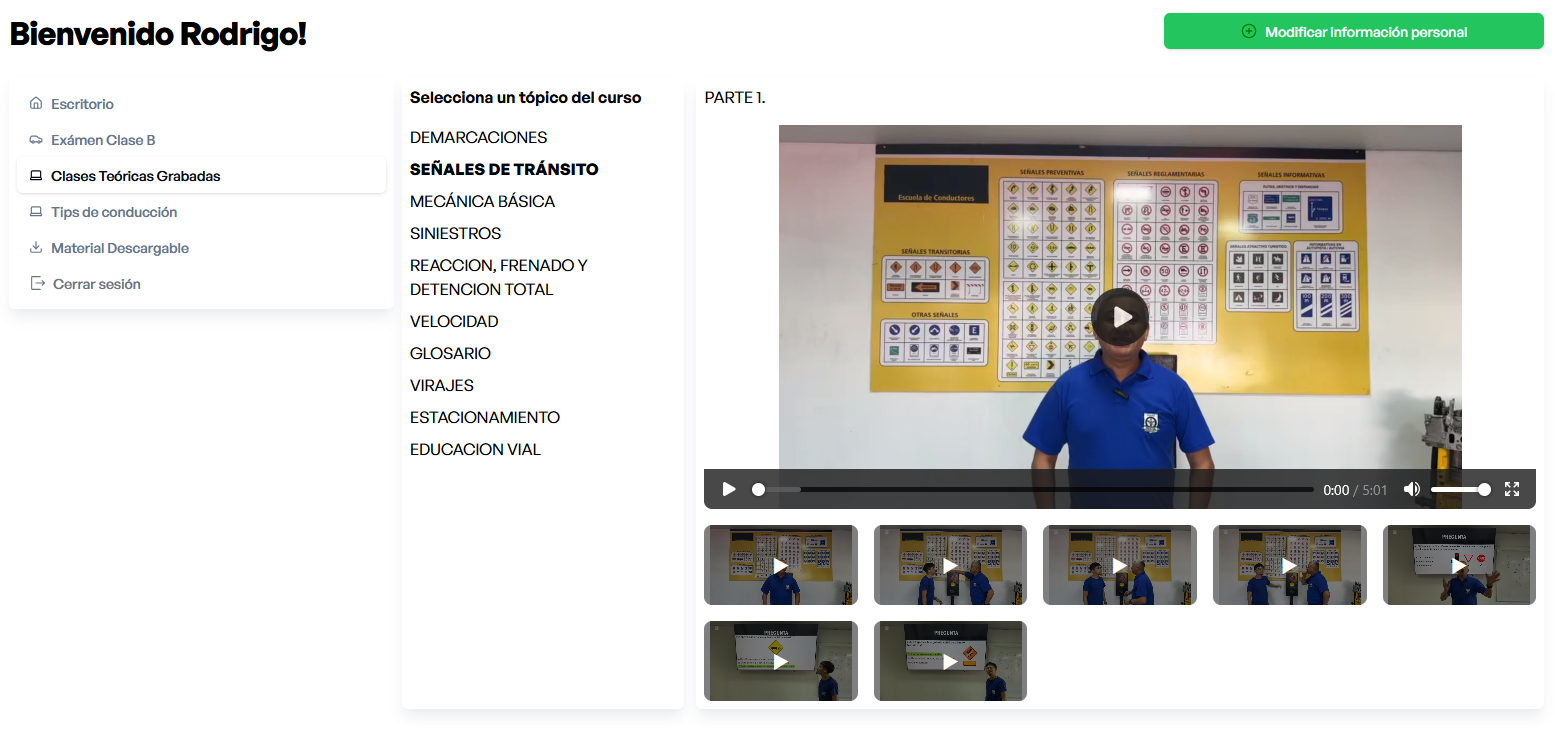The height and width of the screenshot is (736, 1555).
Task: Click the video progress seek bar
Action: (1035, 489)
